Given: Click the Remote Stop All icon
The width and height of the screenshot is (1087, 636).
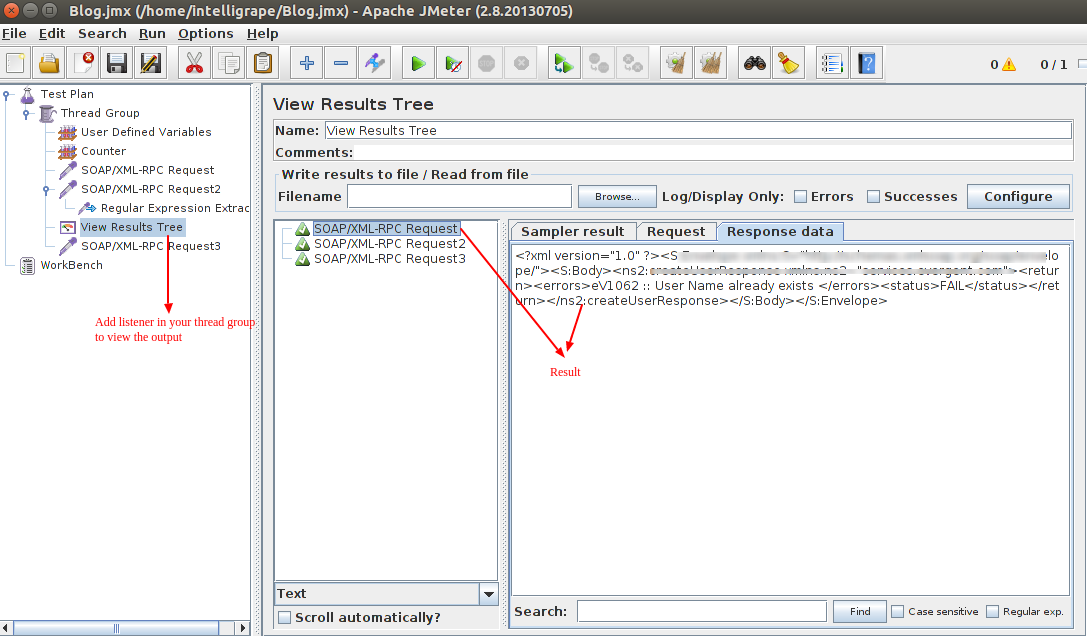Looking at the screenshot, I should 598,64.
